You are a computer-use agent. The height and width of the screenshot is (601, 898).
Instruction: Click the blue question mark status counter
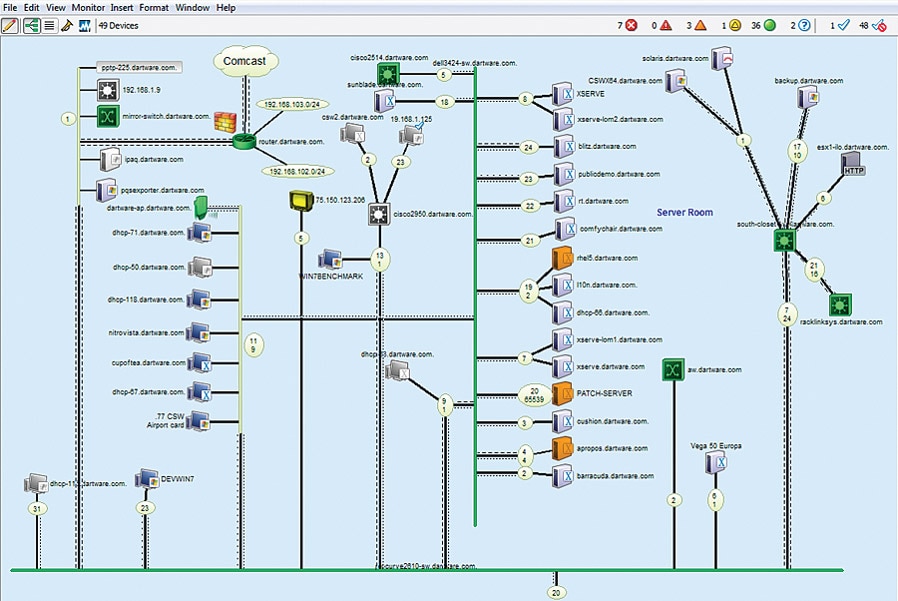click(x=806, y=23)
